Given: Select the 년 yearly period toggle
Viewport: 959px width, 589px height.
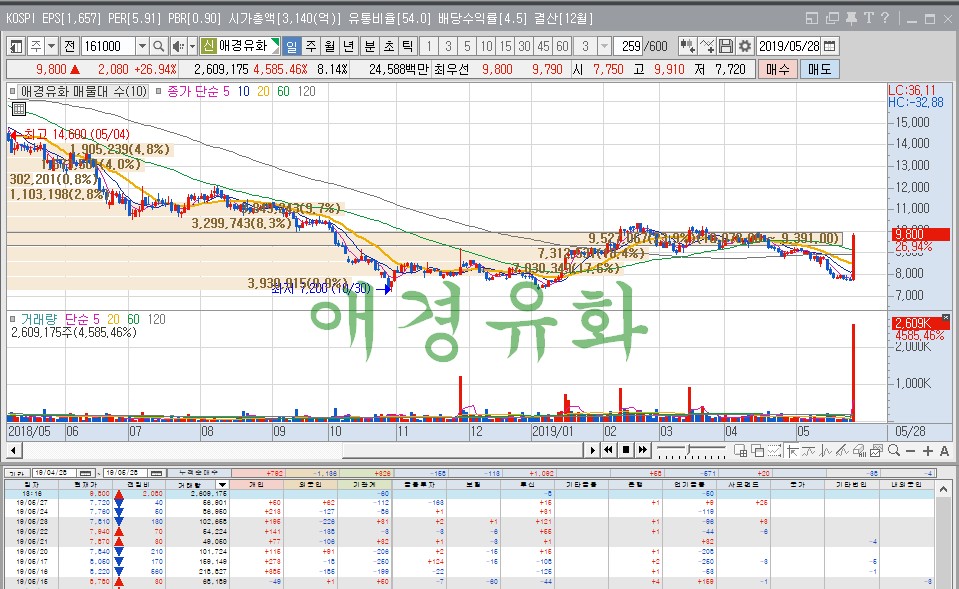Looking at the screenshot, I should 349,46.
